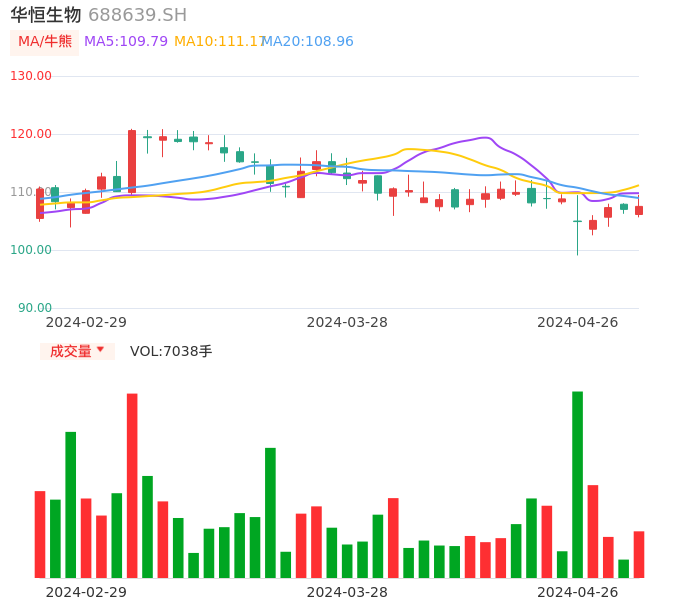
Task: Click the VOL:7038手 volume readout
Action: pyautogui.click(x=171, y=351)
